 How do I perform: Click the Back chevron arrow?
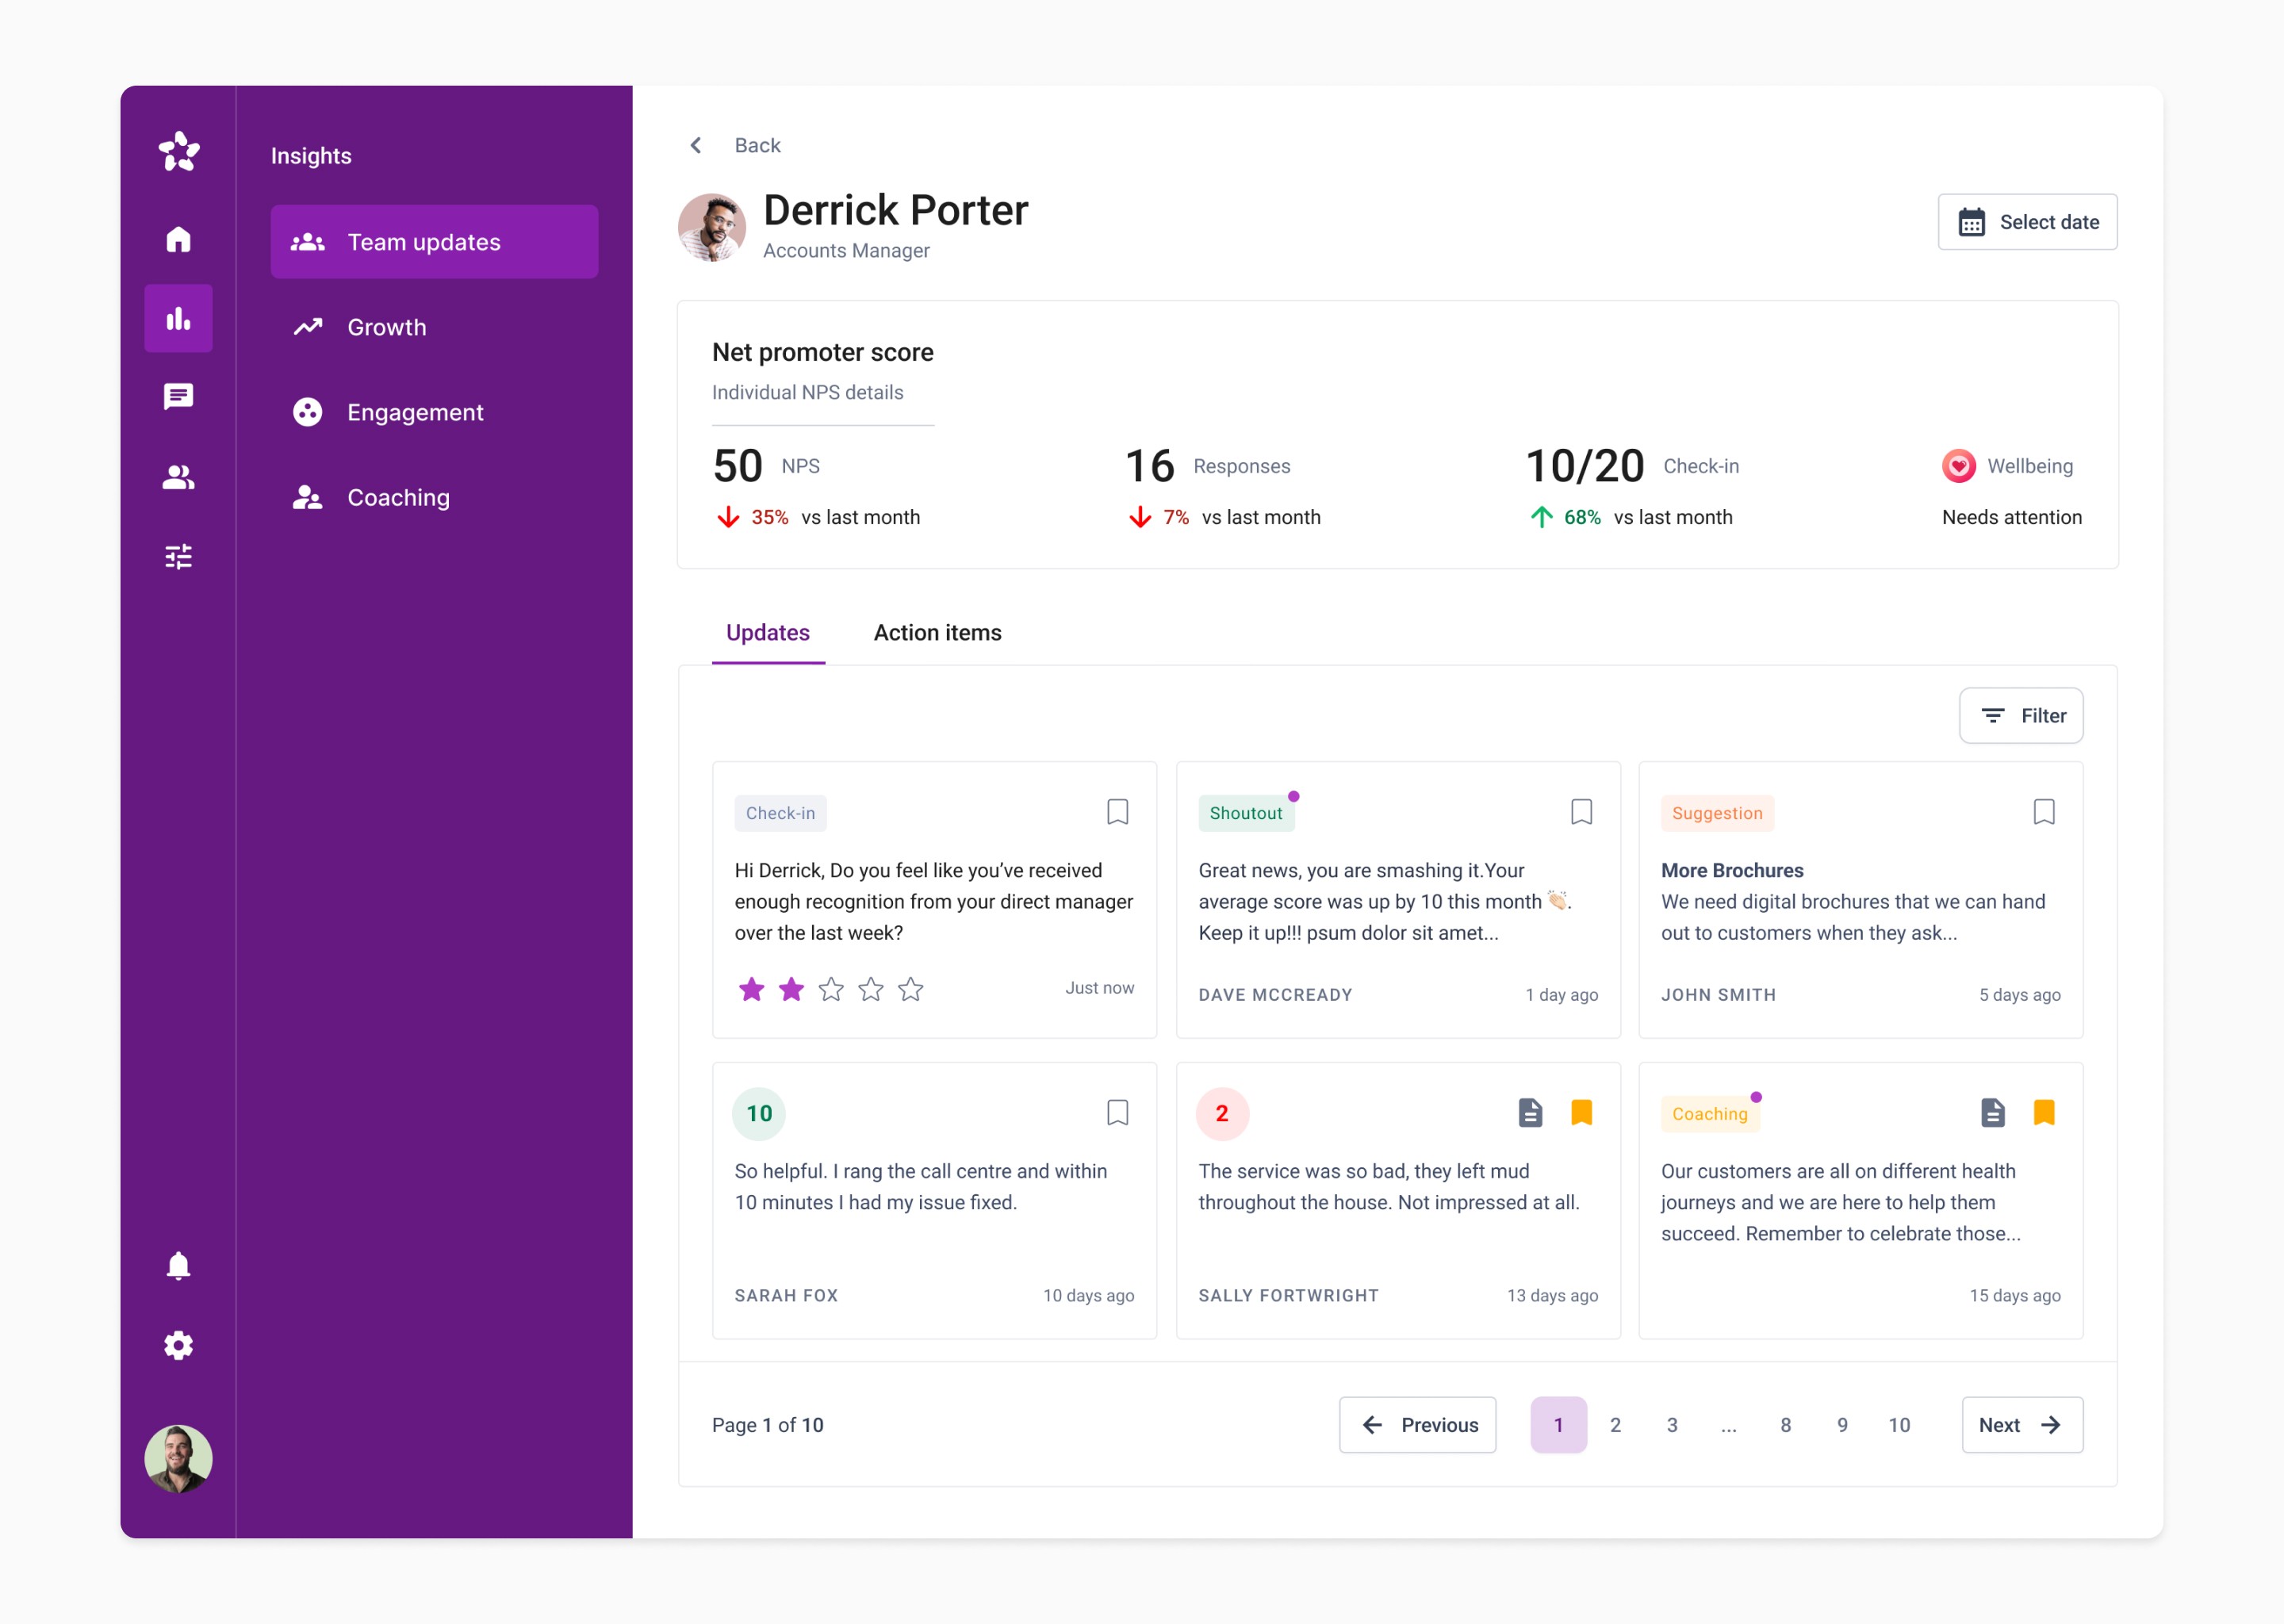[x=696, y=145]
